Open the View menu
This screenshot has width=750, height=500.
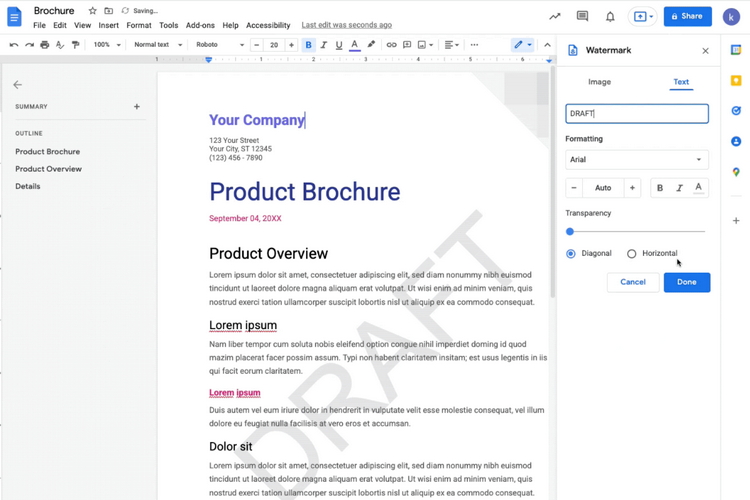(x=82, y=25)
